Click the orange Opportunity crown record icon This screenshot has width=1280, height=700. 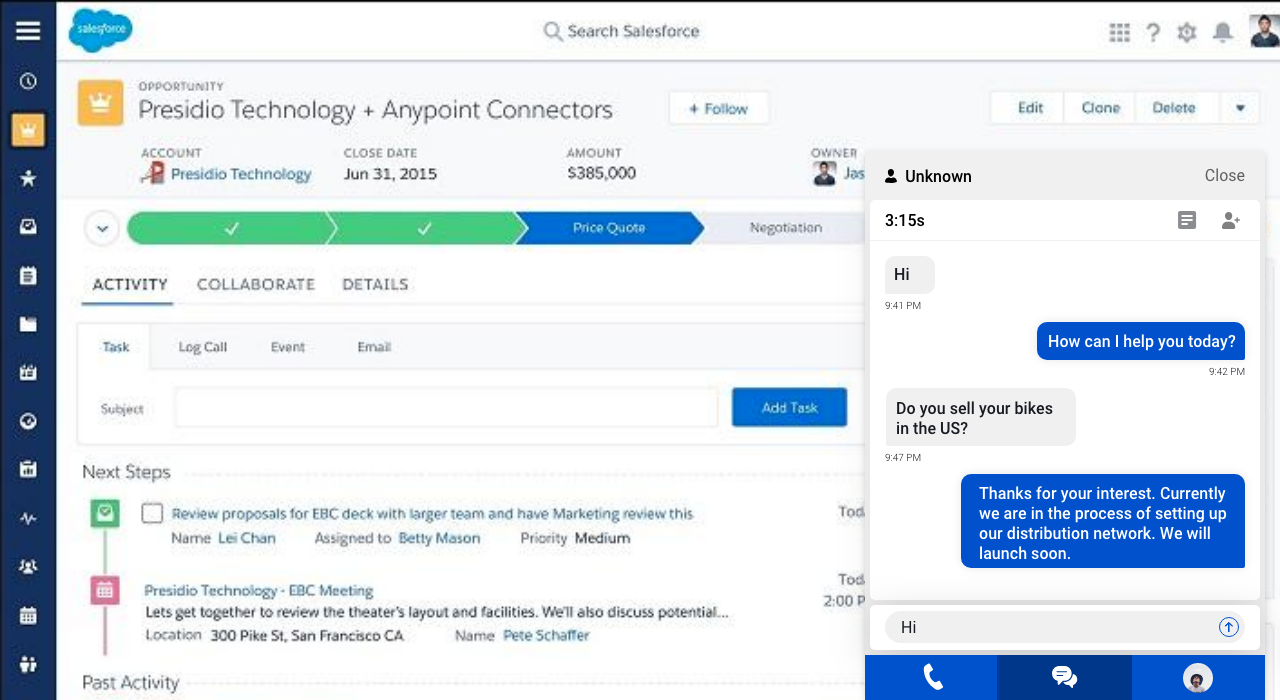click(x=100, y=103)
